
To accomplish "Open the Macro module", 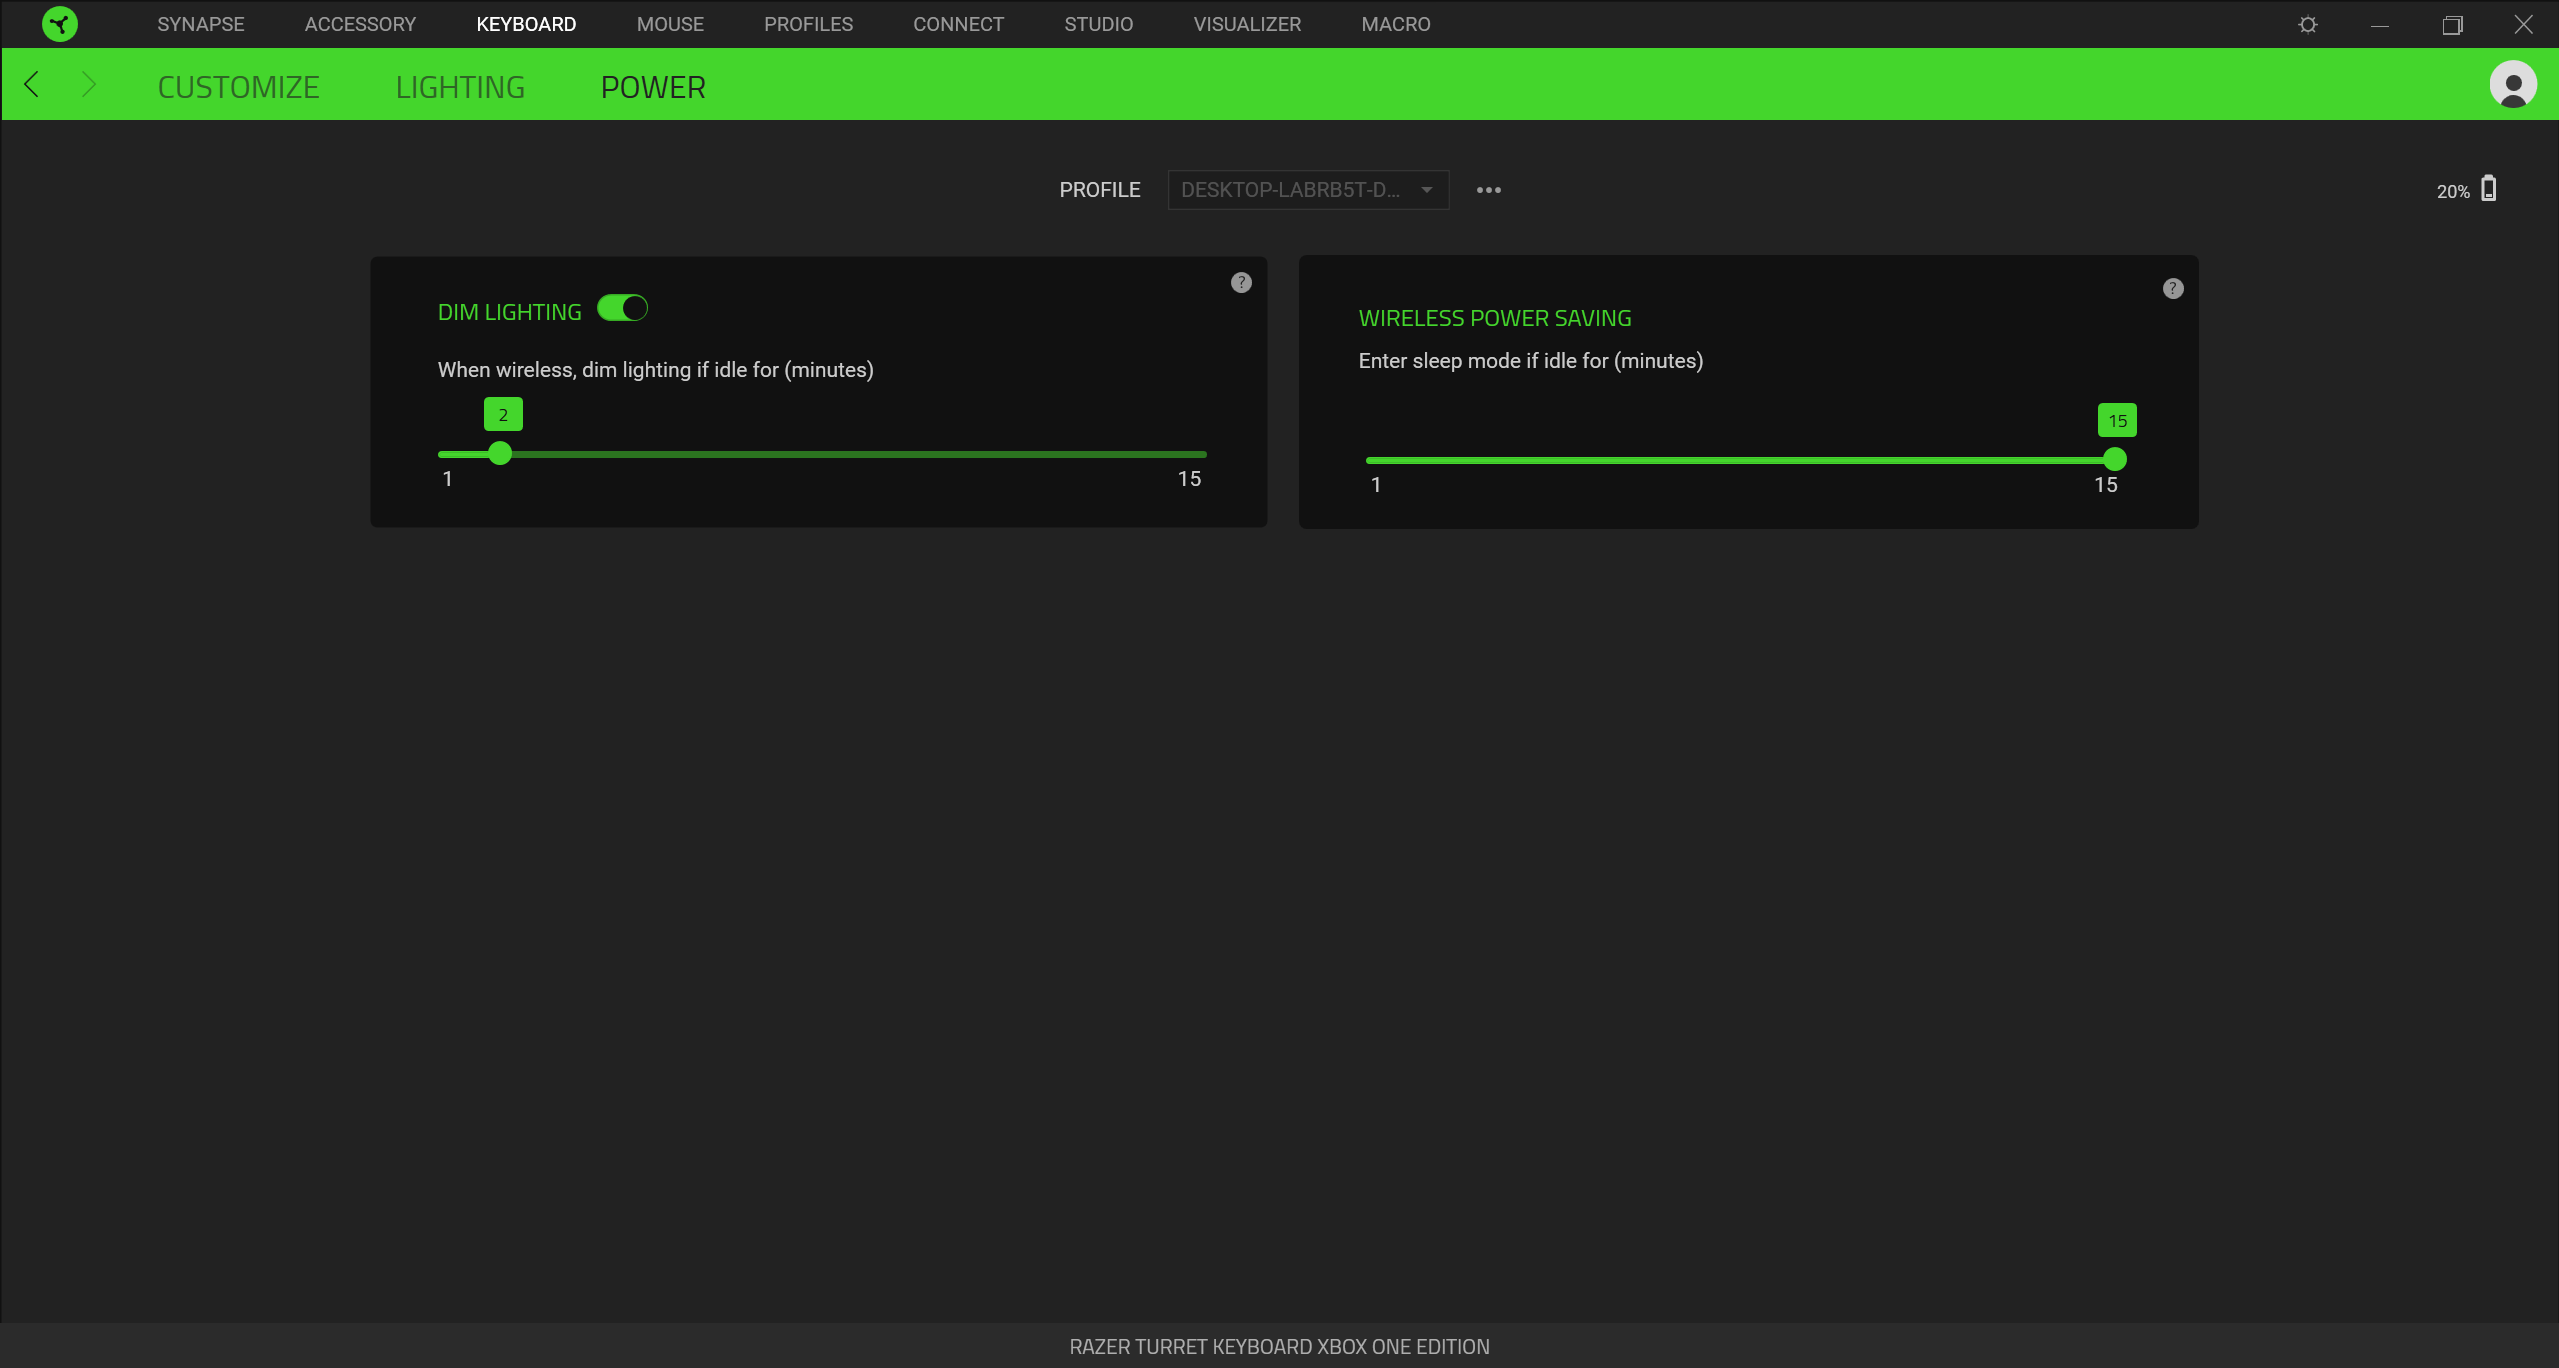I will pos(1395,24).
